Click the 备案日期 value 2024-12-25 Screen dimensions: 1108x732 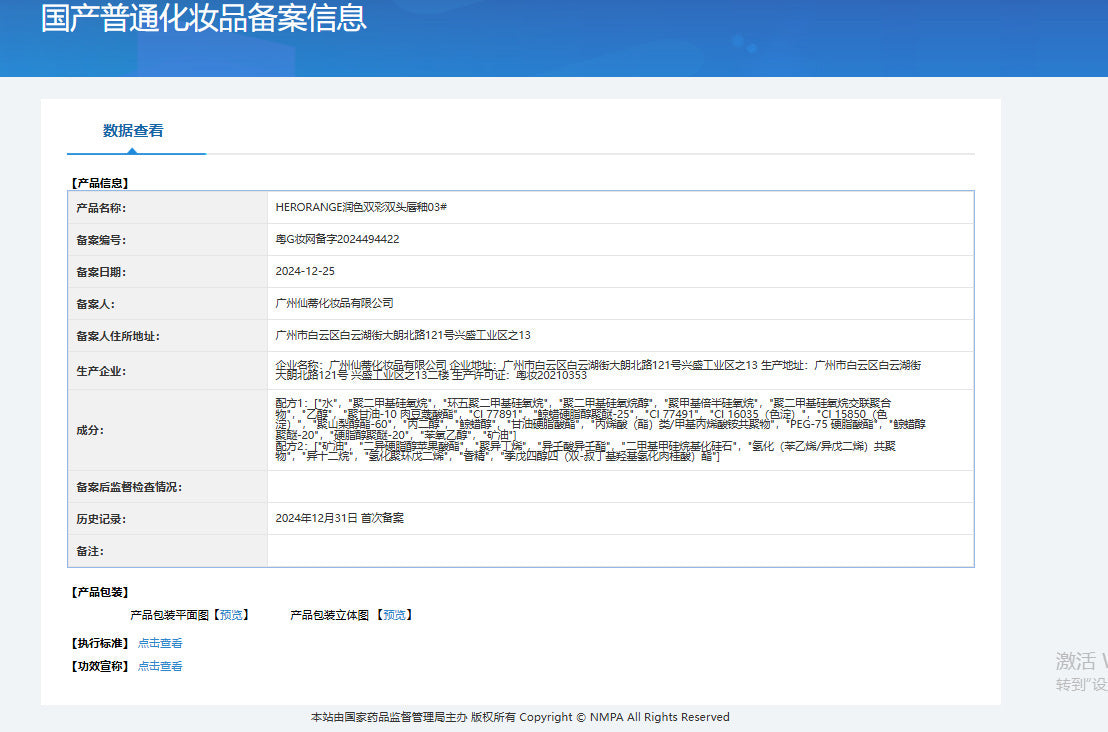[x=305, y=271]
